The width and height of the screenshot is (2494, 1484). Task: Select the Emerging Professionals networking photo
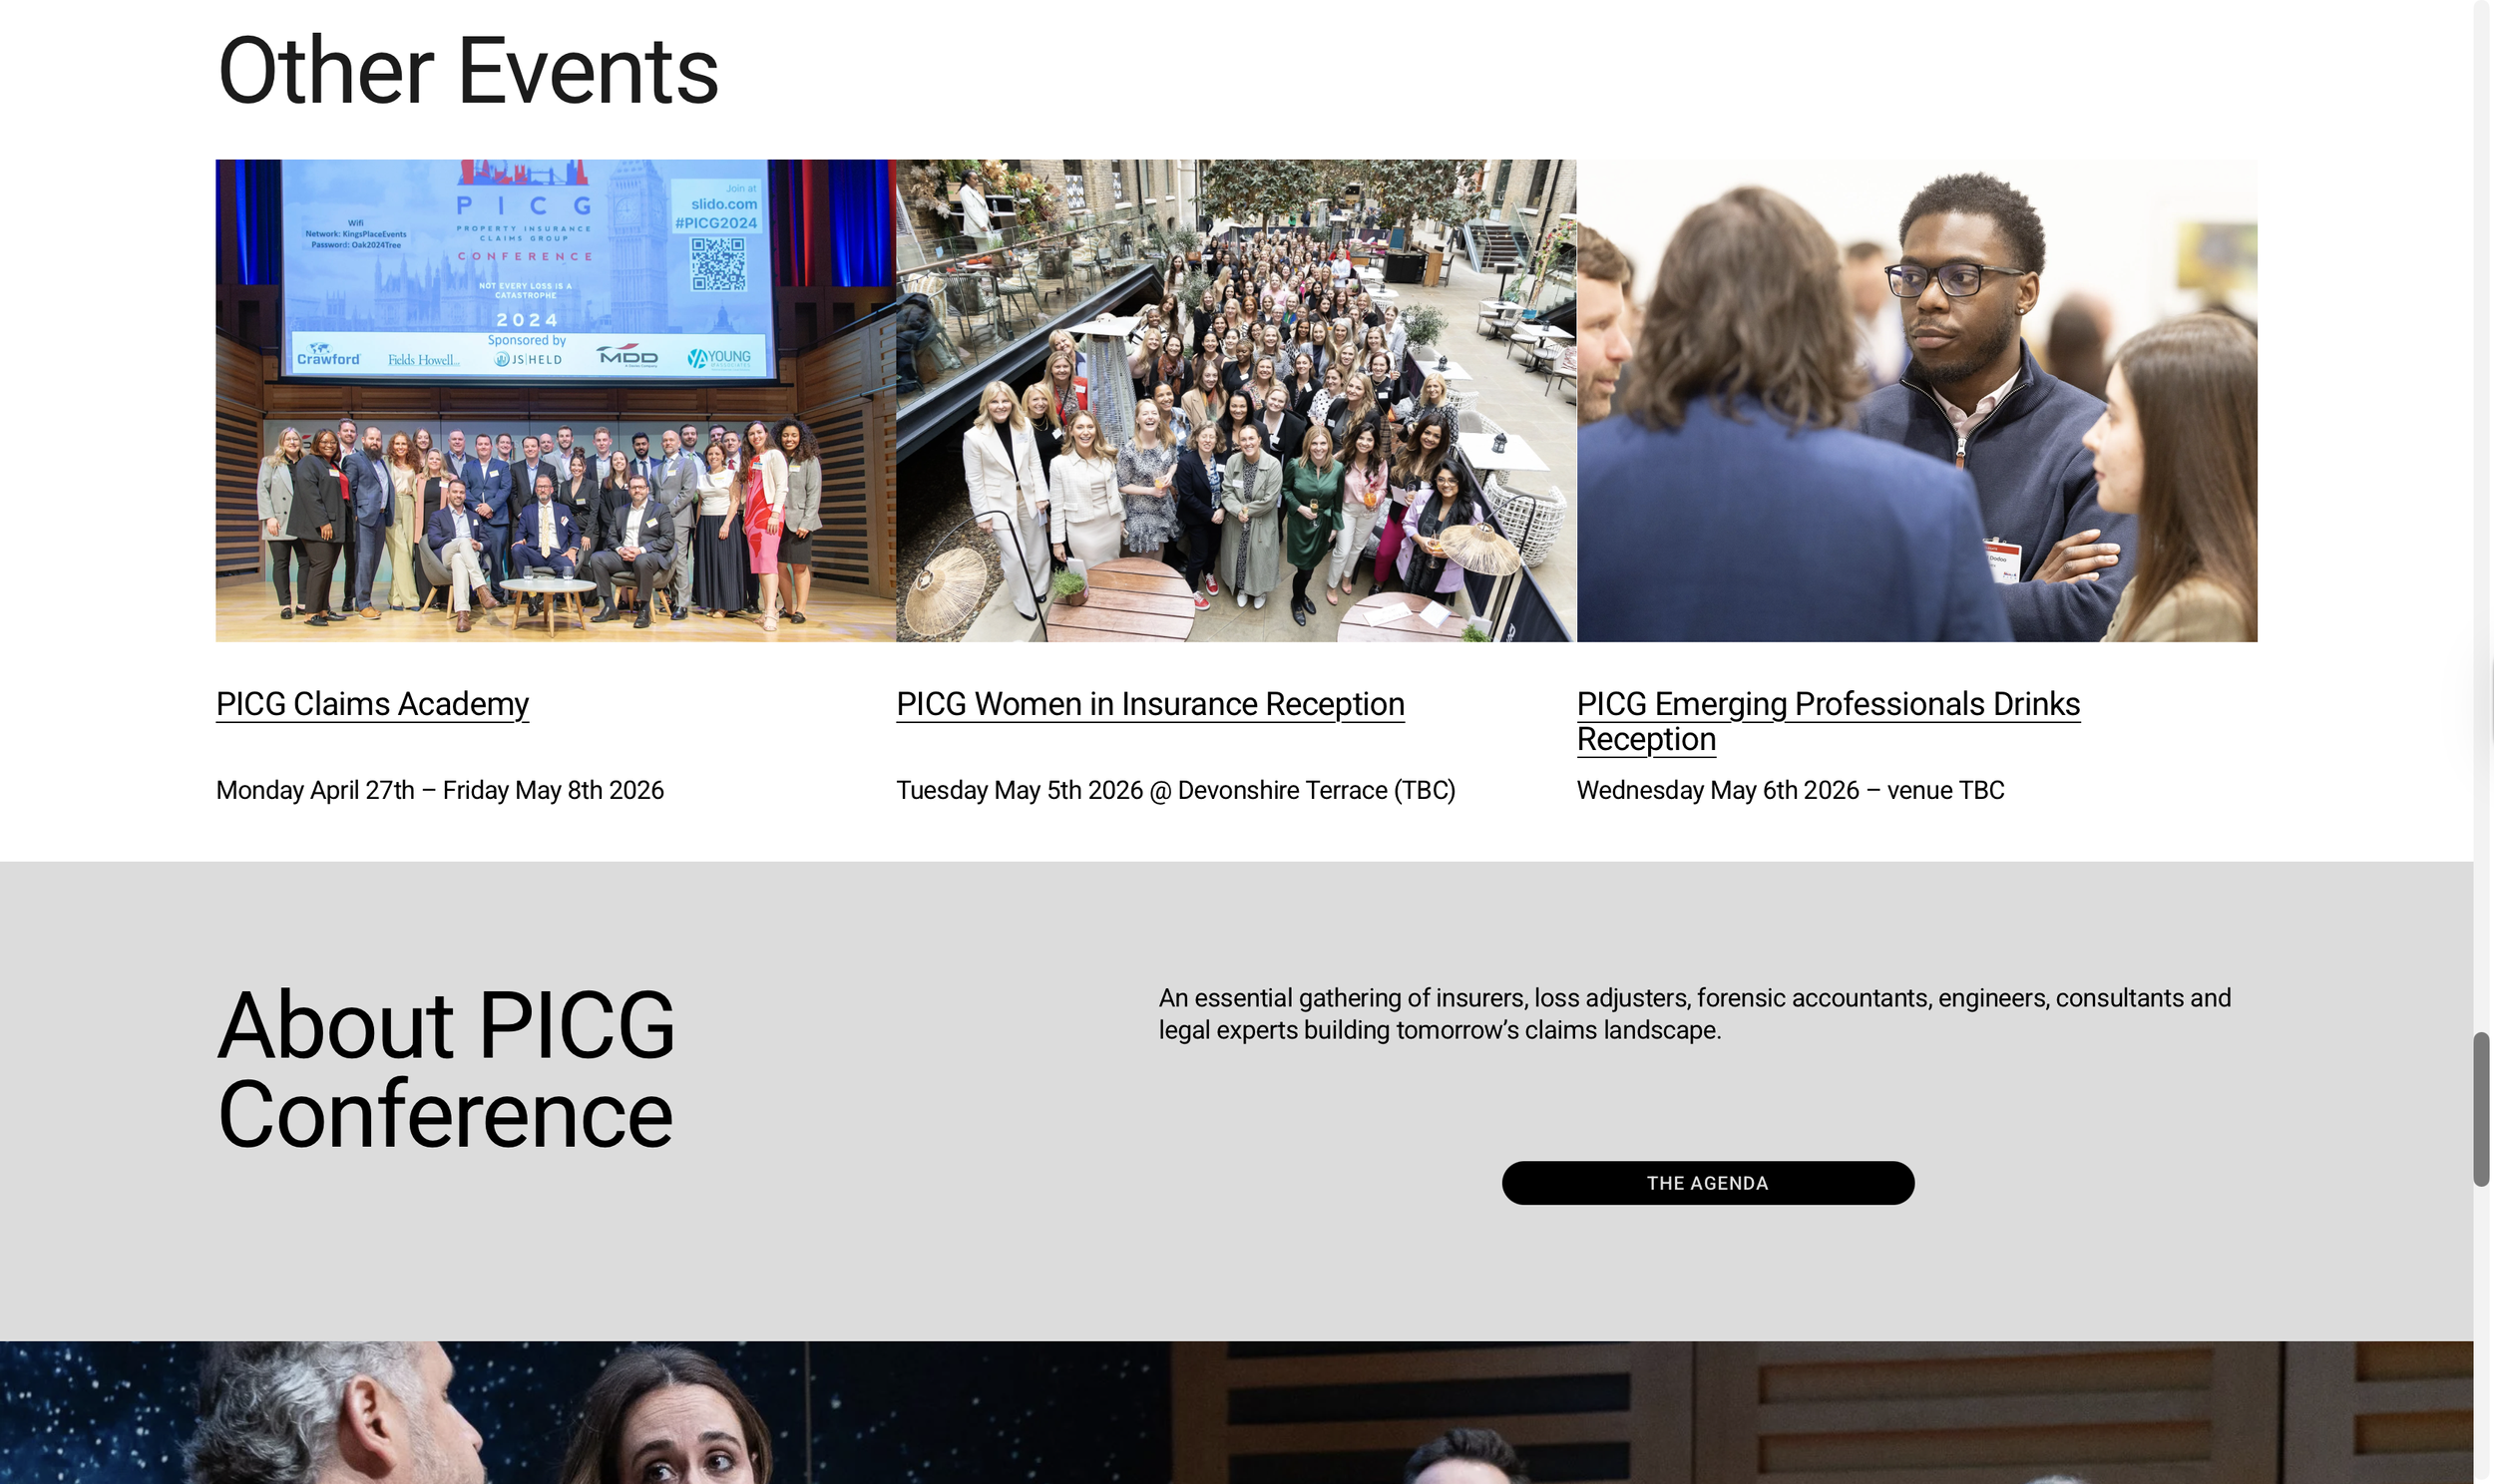1917,400
